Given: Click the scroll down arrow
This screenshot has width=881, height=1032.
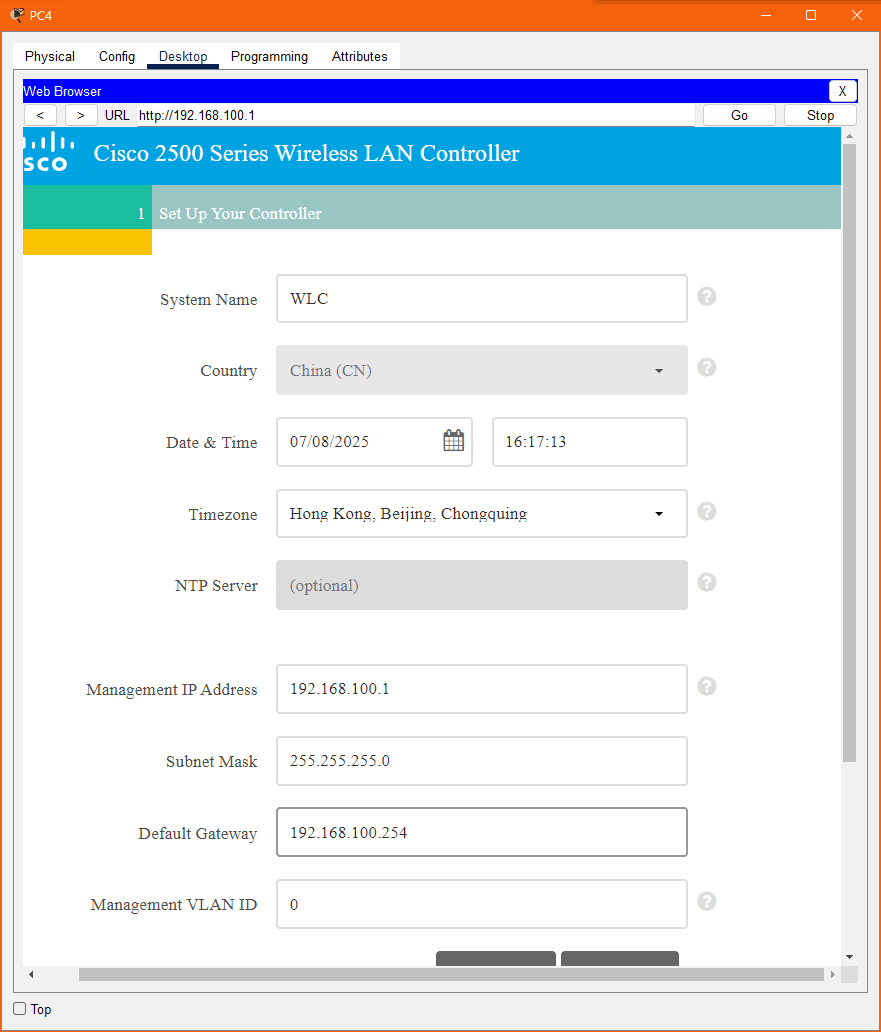Looking at the screenshot, I should pyautogui.click(x=849, y=957).
